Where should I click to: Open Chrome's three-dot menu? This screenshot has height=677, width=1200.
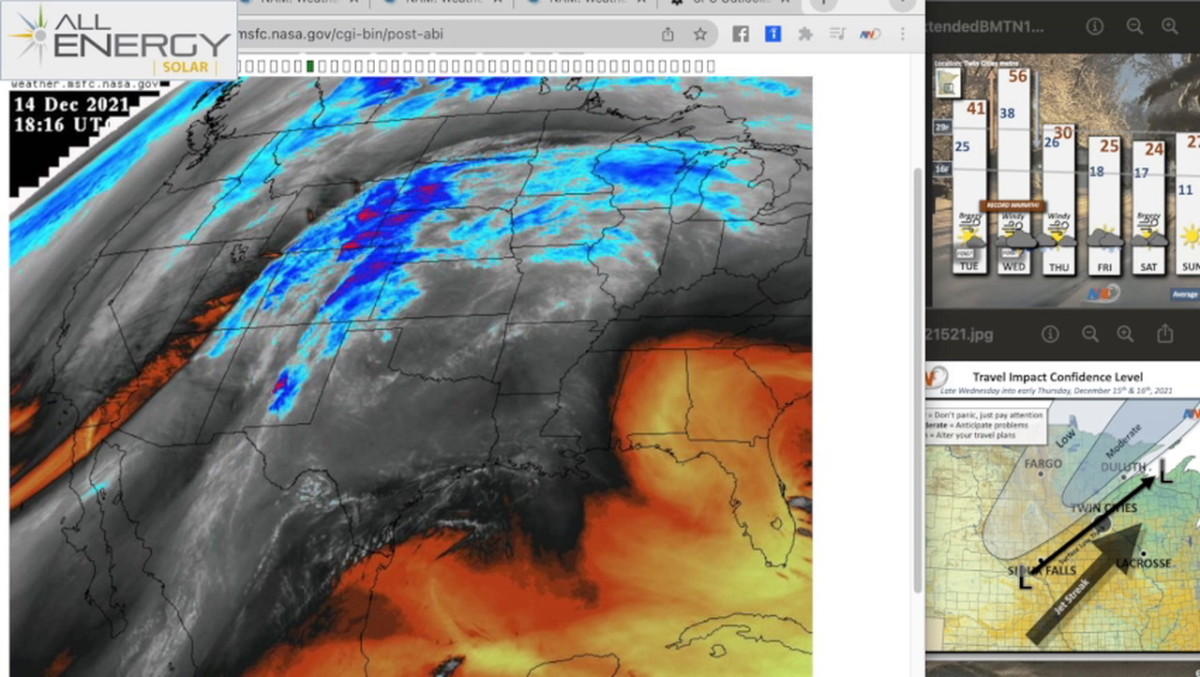point(902,33)
